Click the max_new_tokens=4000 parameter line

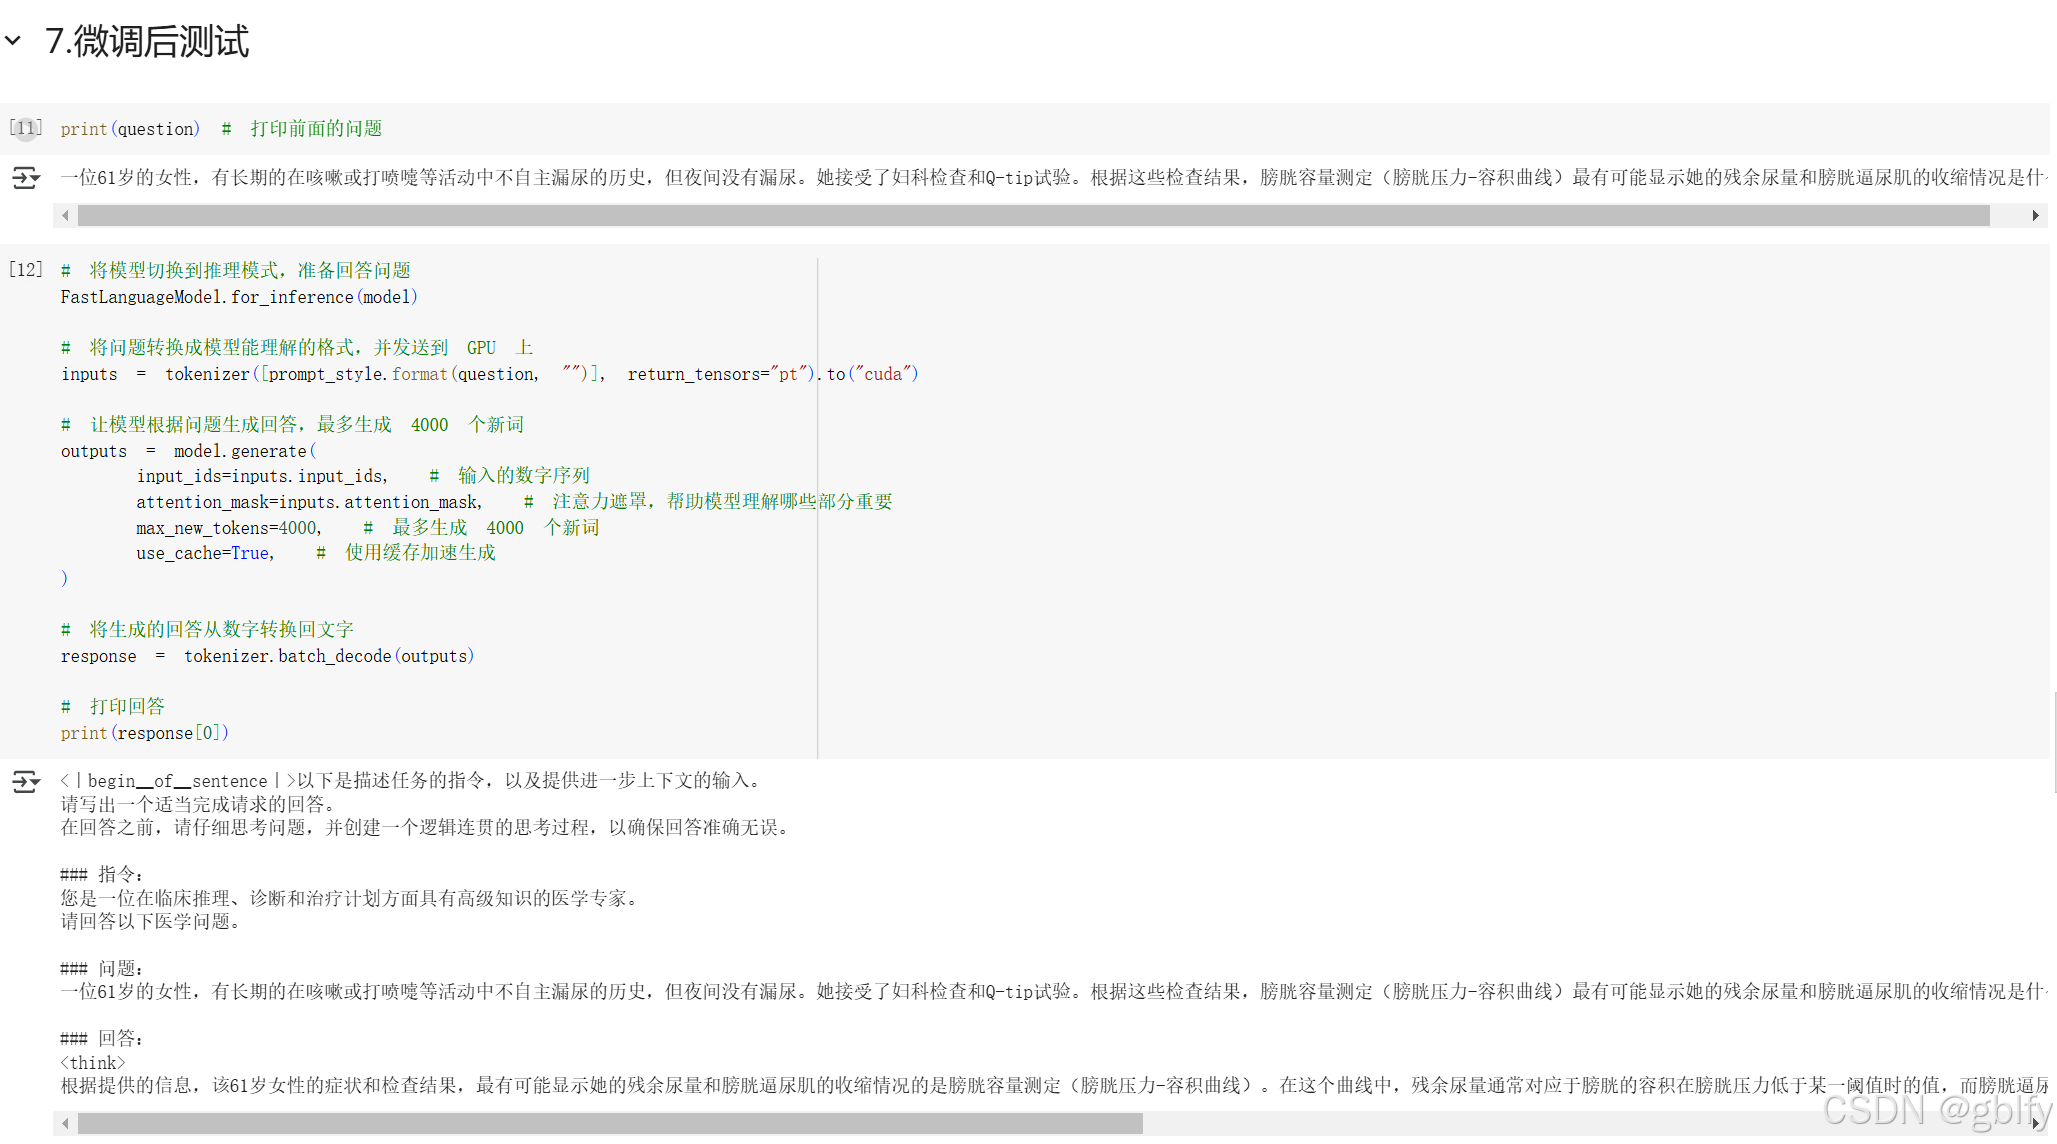tap(228, 528)
